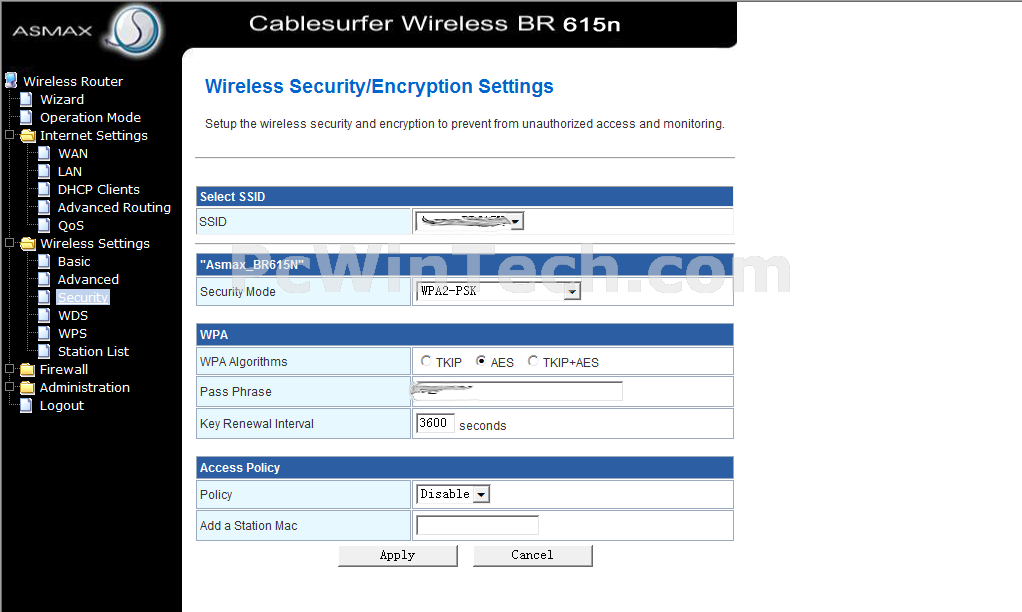Click the Wireless Settings label
Viewport: 1022px width, 612px height.
coord(95,244)
